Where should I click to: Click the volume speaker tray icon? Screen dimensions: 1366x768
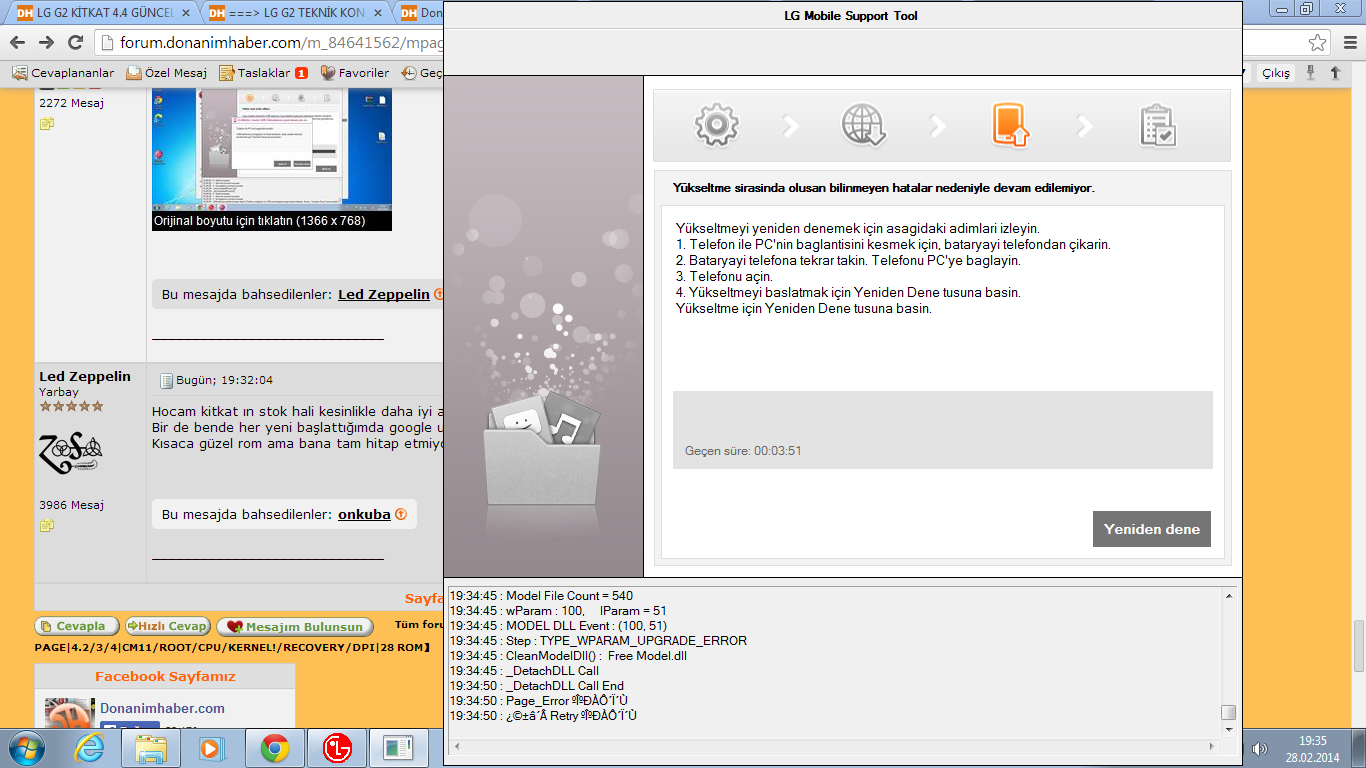1260,748
